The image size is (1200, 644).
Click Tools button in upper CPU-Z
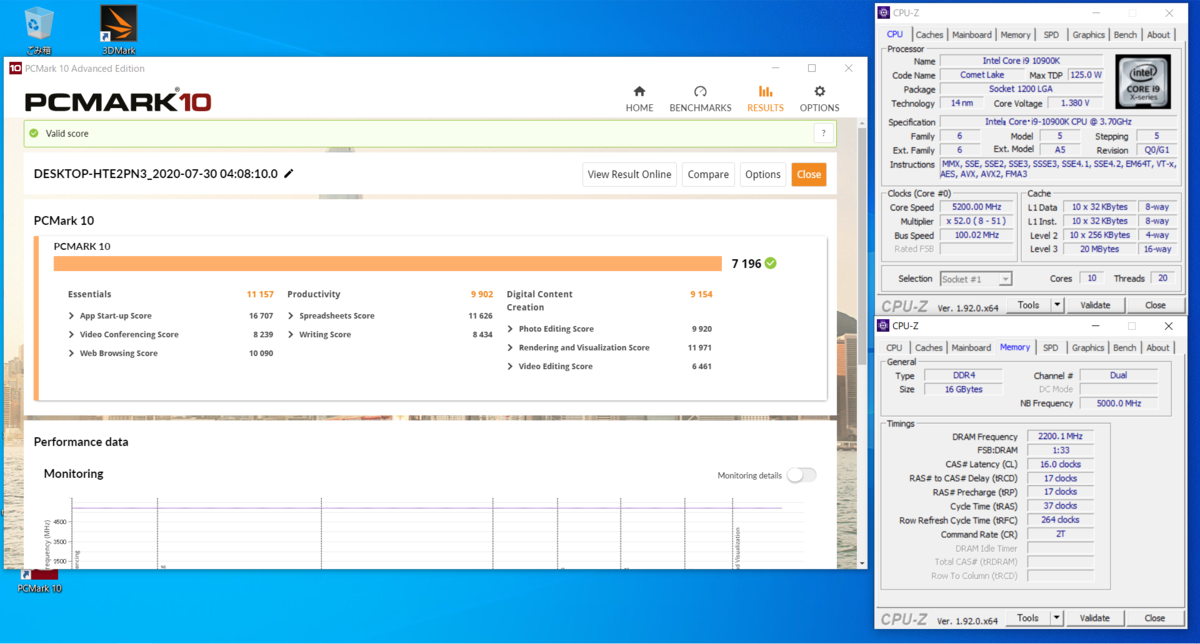1028,305
